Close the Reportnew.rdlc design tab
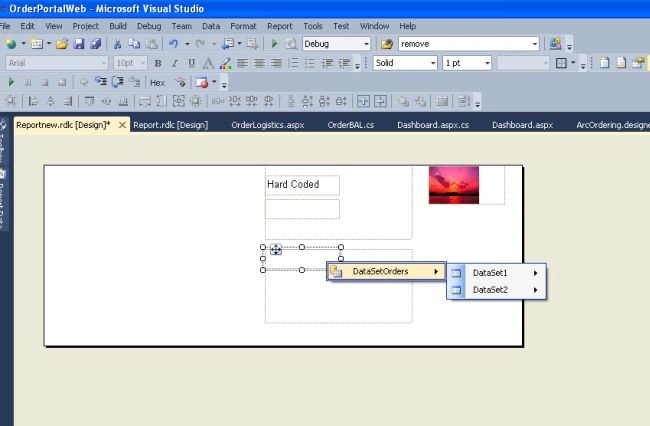The image size is (650, 426). coord(122,125)
